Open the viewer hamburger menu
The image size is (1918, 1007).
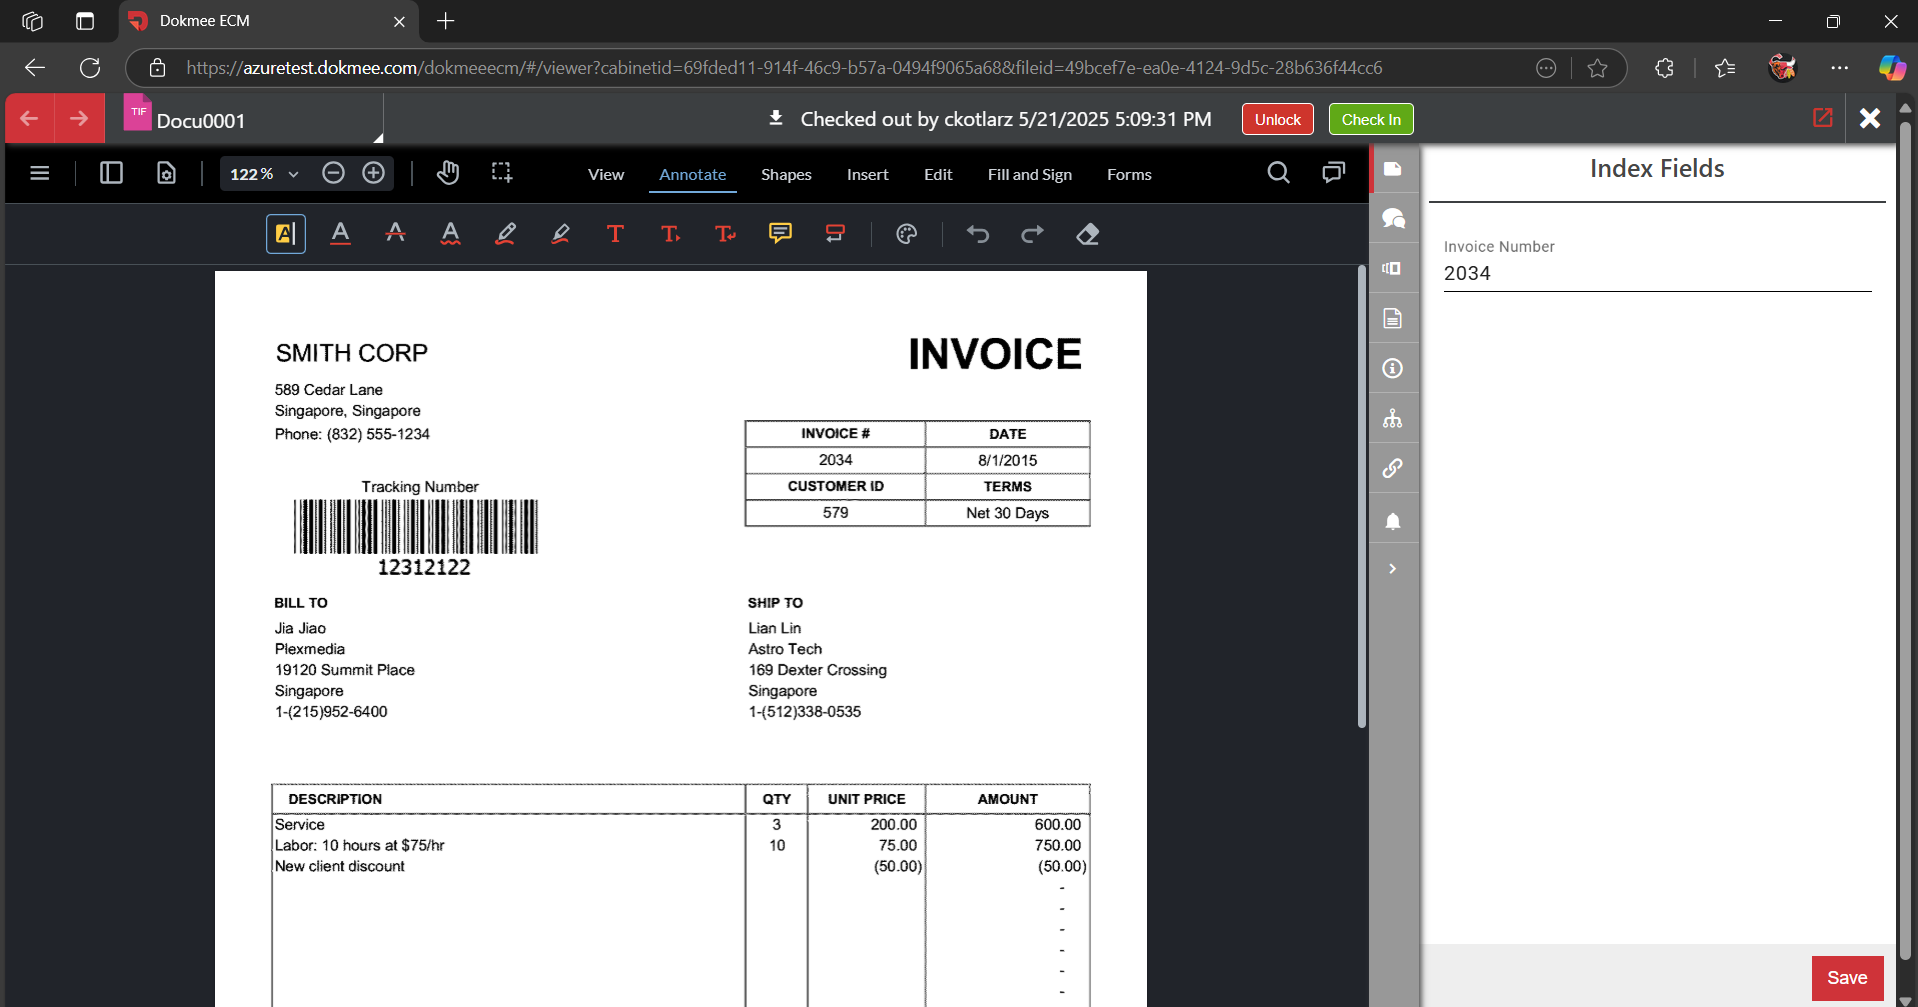40,173
